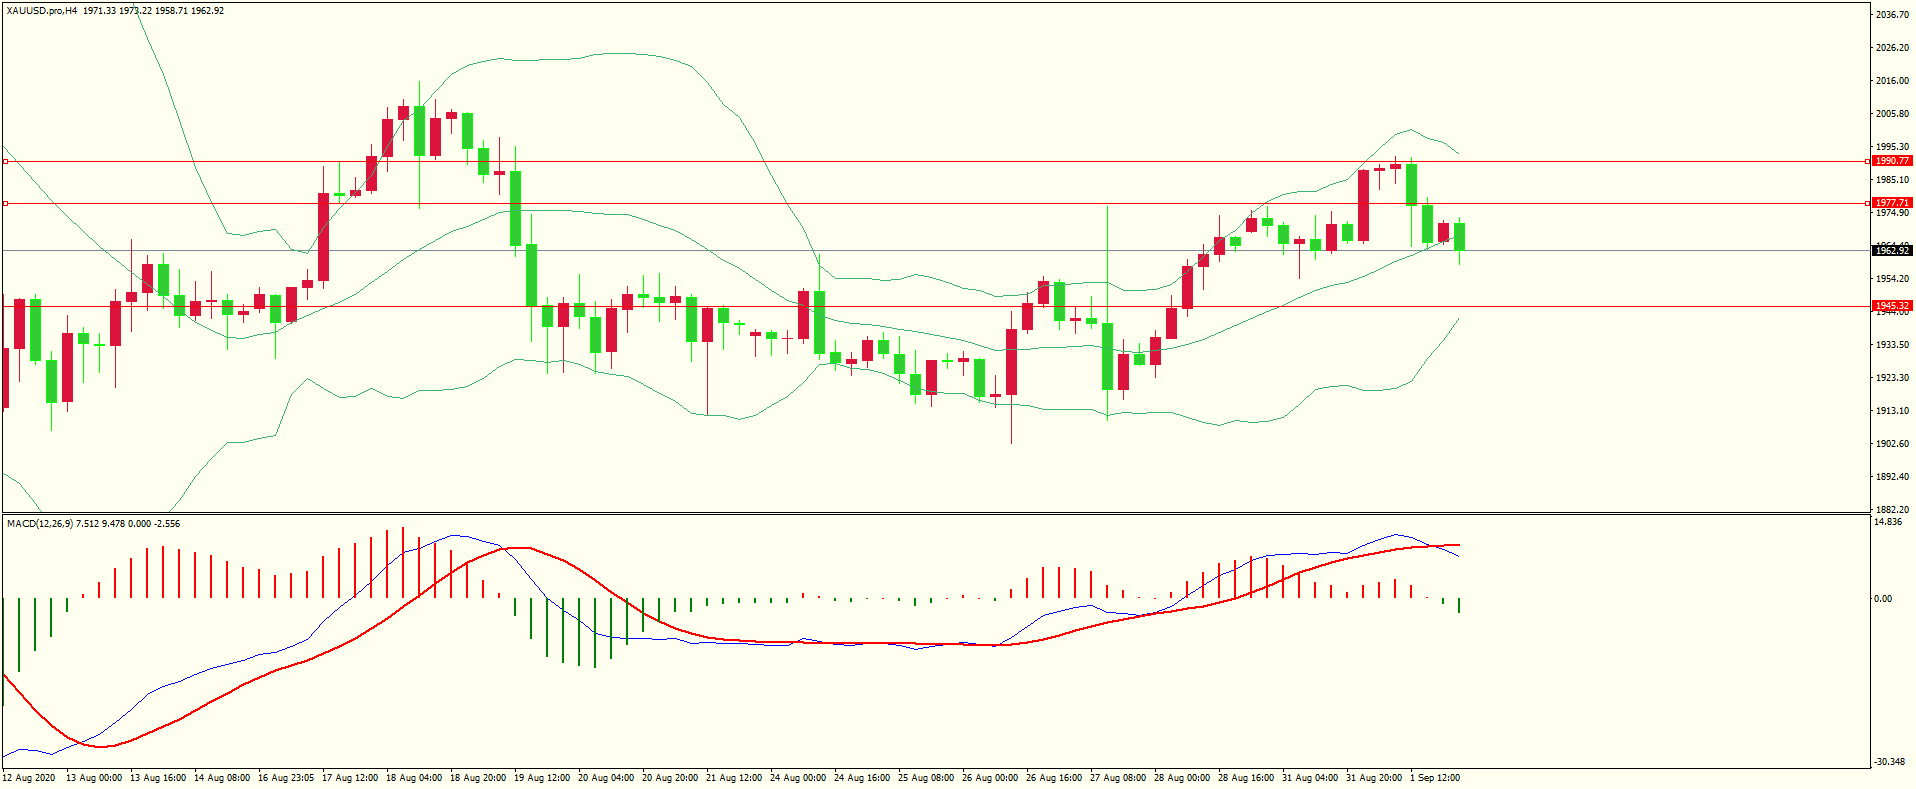Click the 31 Aug 20:00 time label
Viewport: 1916px width, 789px height.
click(1374, 778)
